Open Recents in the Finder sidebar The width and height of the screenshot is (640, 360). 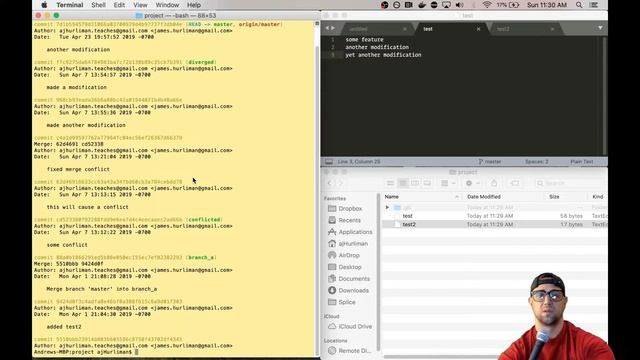coord(344,220)
